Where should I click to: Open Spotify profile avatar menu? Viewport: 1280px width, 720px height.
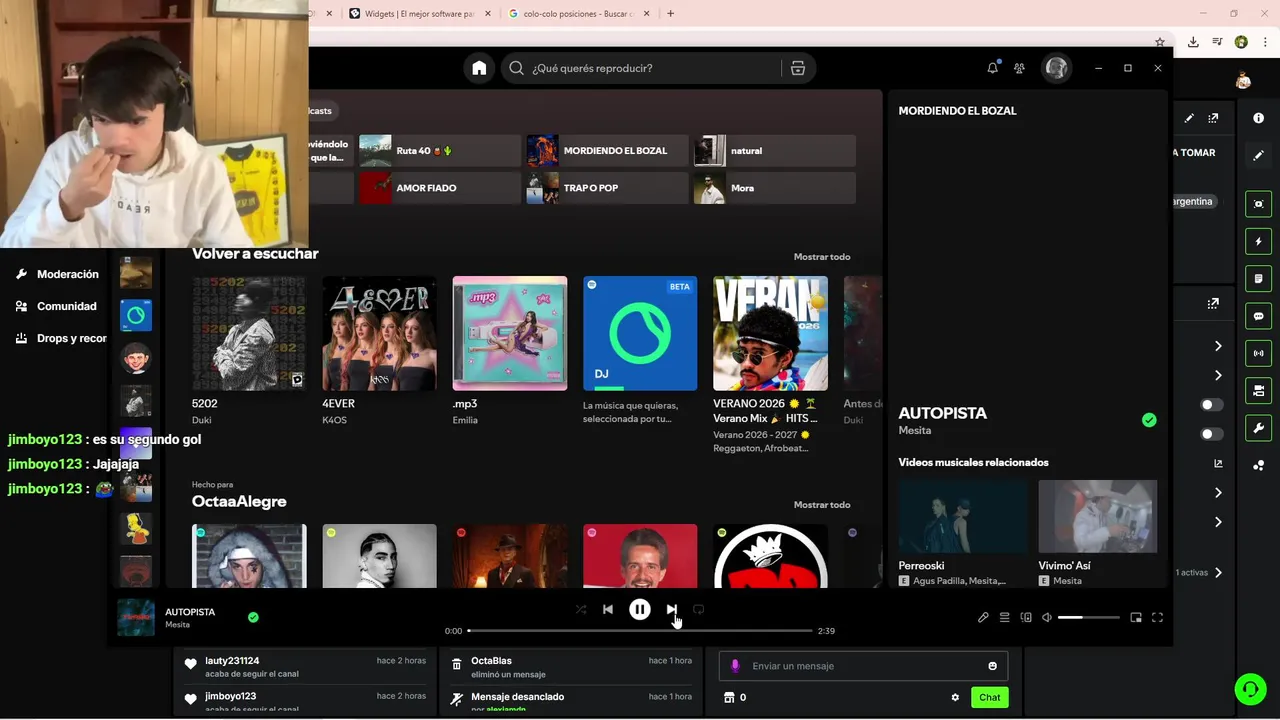(1056, 68)
